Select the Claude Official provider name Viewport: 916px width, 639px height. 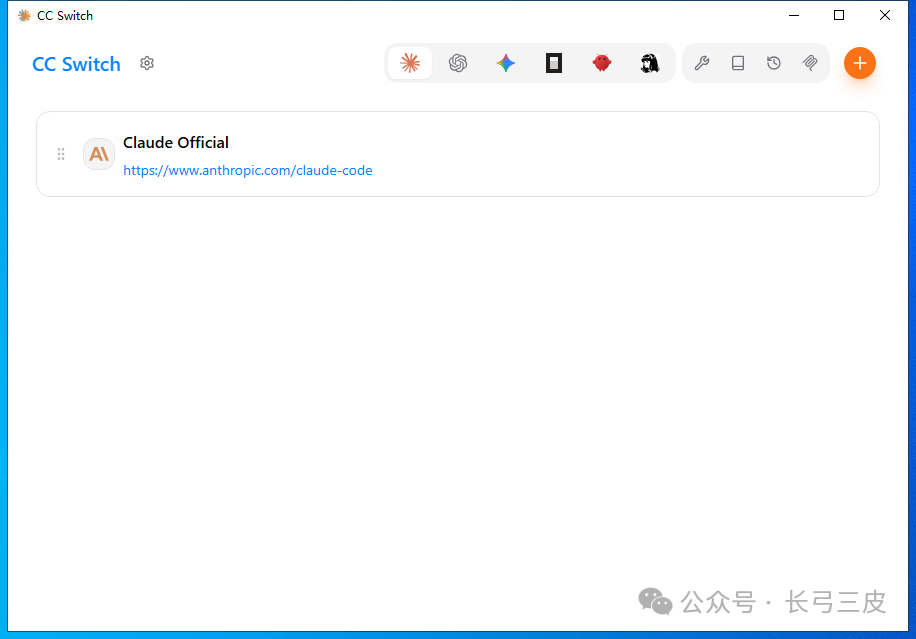tap(176, 143)
